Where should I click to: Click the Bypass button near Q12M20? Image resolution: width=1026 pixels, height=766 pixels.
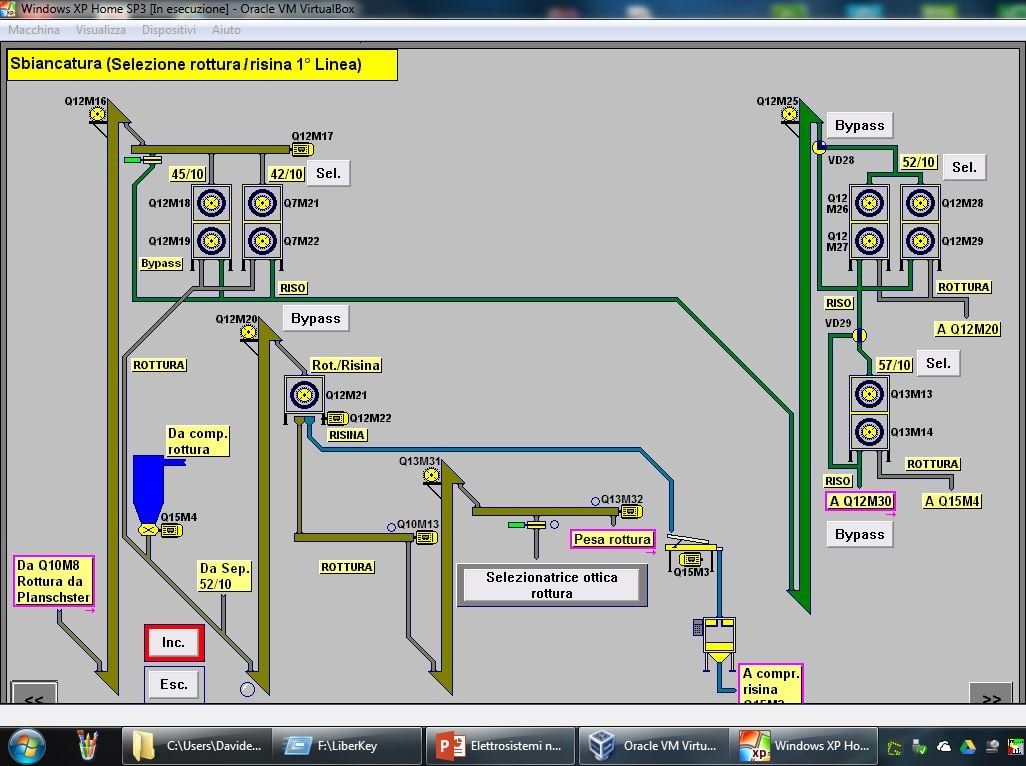pos(315,318)
